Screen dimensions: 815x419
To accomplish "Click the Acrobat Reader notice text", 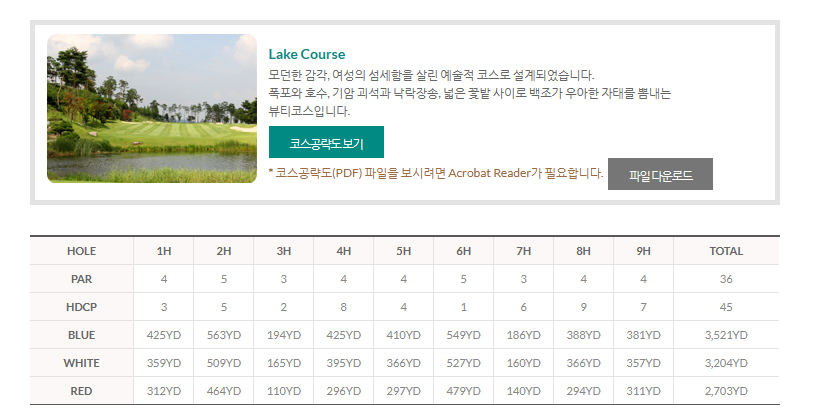I will pyautogui.click(x=436, y=173).
